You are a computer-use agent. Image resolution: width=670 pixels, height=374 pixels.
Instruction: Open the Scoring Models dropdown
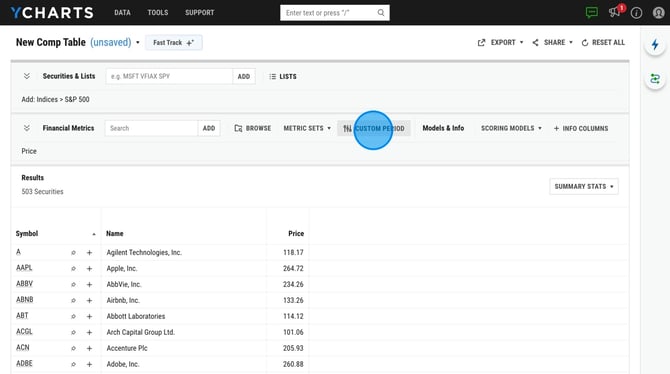coord(511,128)
